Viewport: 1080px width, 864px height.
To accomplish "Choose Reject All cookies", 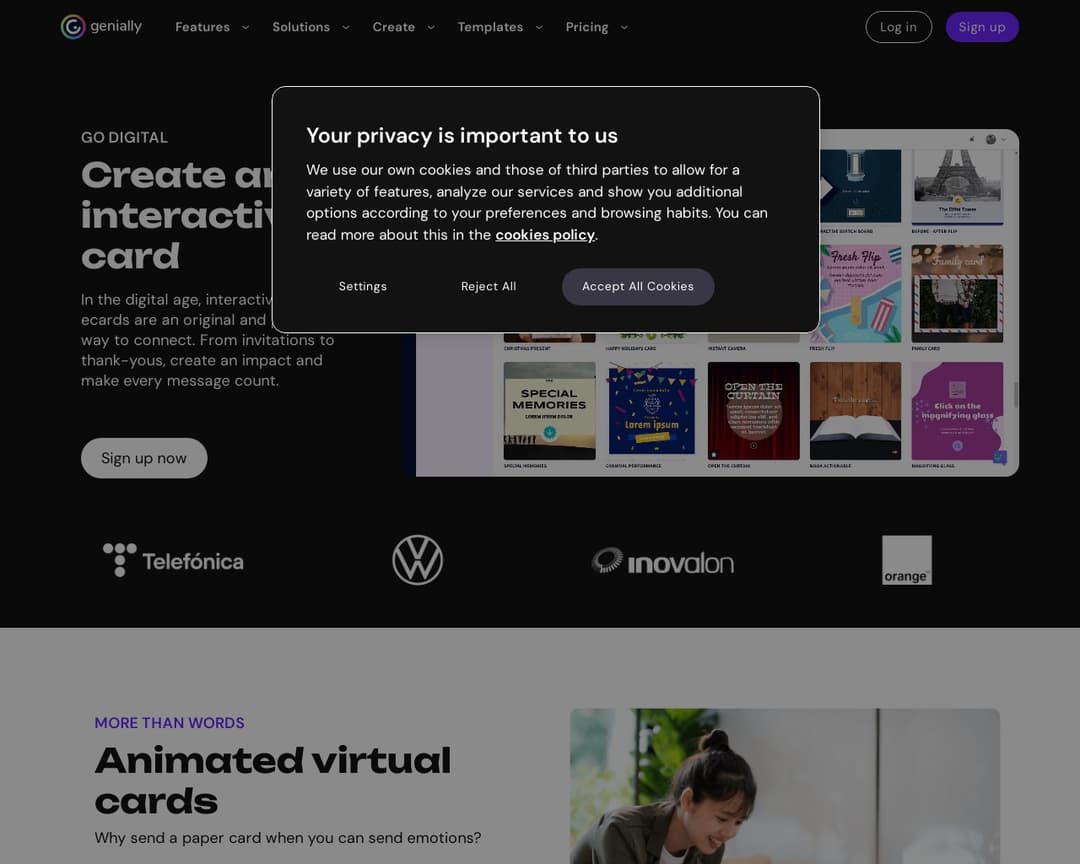I will (488, 286).
